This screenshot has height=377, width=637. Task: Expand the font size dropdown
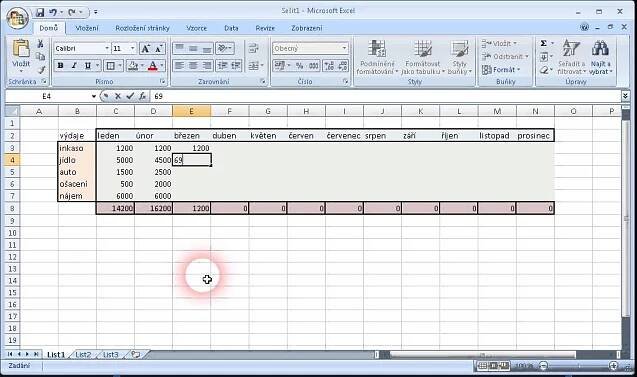click(132, 48)
